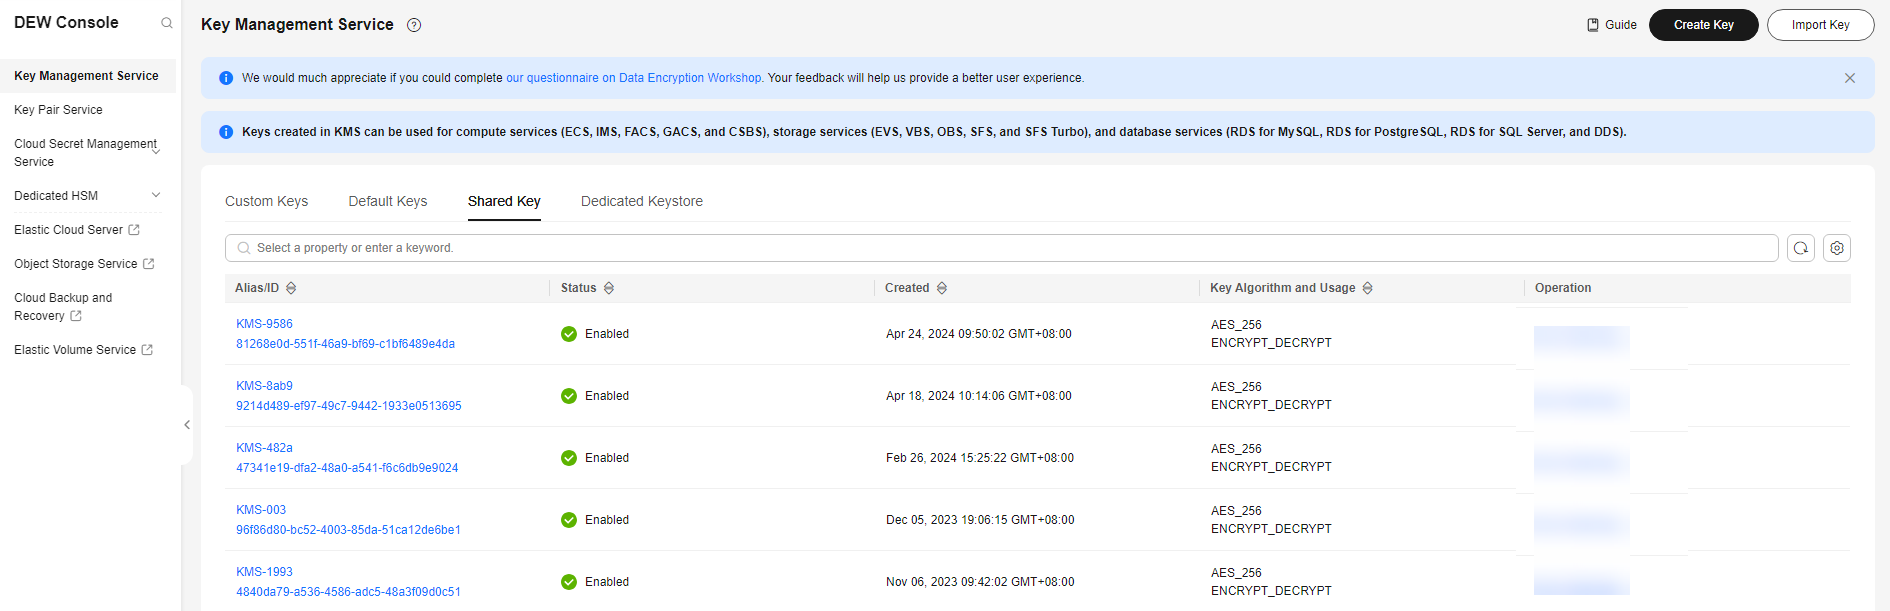Switch to the Custom Keys tab
This screenshot has height=611, width=1890.
(266, 201)
